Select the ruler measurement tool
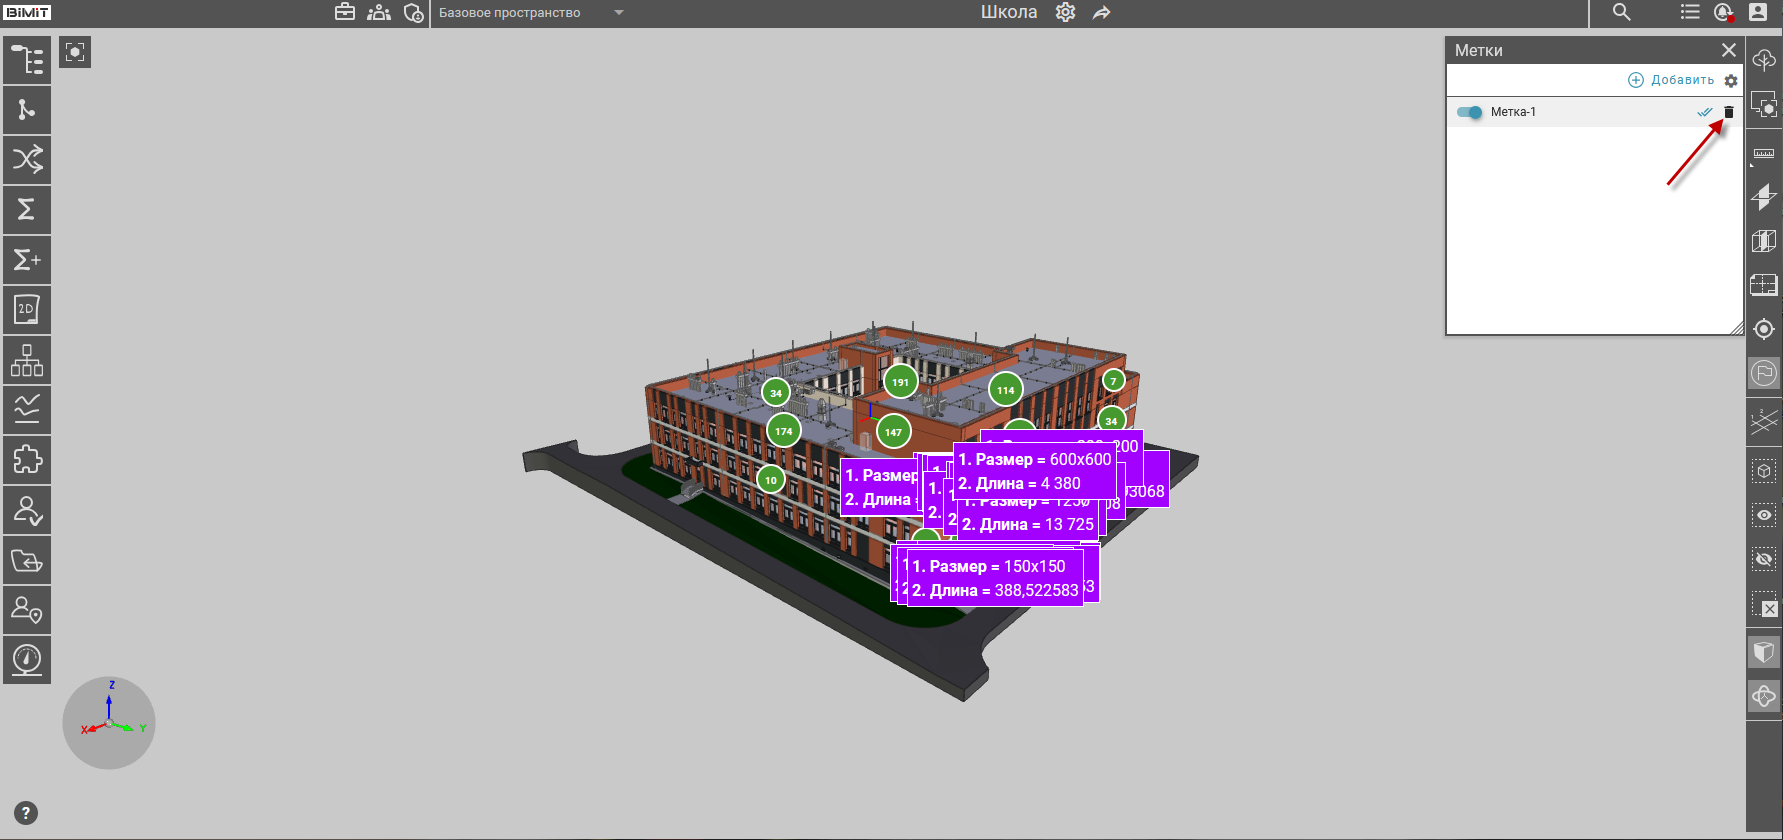 click(x=1764, y=154)
